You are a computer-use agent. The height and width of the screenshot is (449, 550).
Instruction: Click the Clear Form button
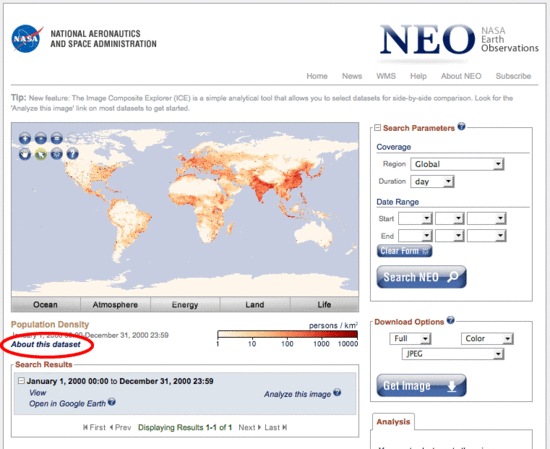coord(404,251)
